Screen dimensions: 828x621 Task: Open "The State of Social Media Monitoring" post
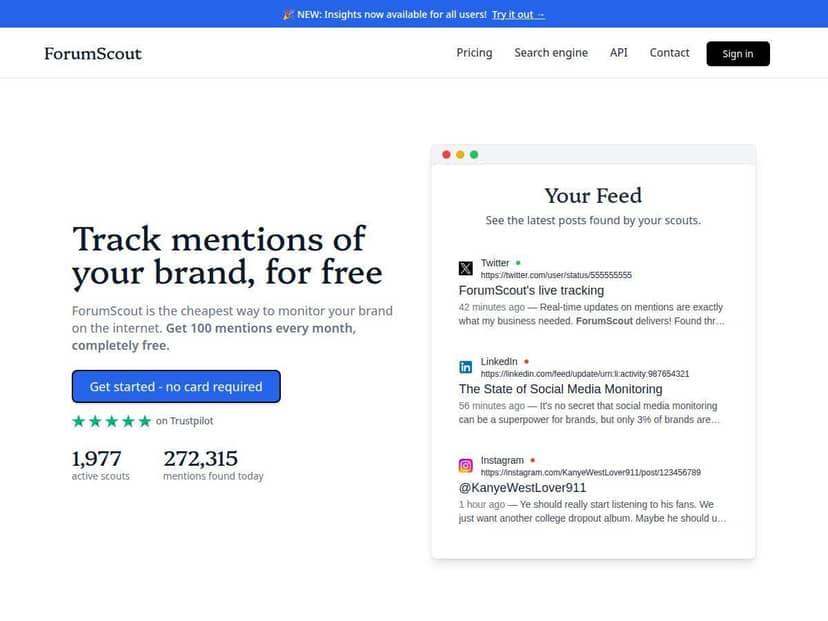pyautogui.click(x=561, y=389)
